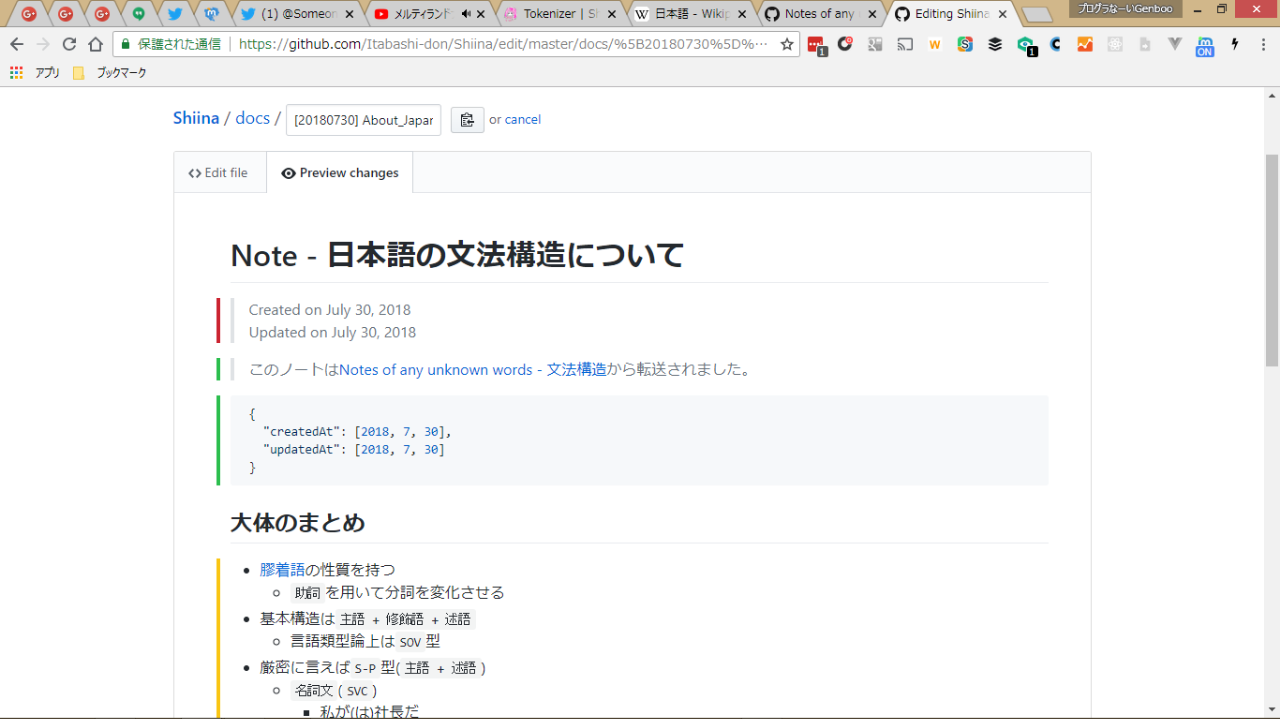Open the 膠着語 link
Viewport: 1280px width, 719px height.
coord(282,570)
